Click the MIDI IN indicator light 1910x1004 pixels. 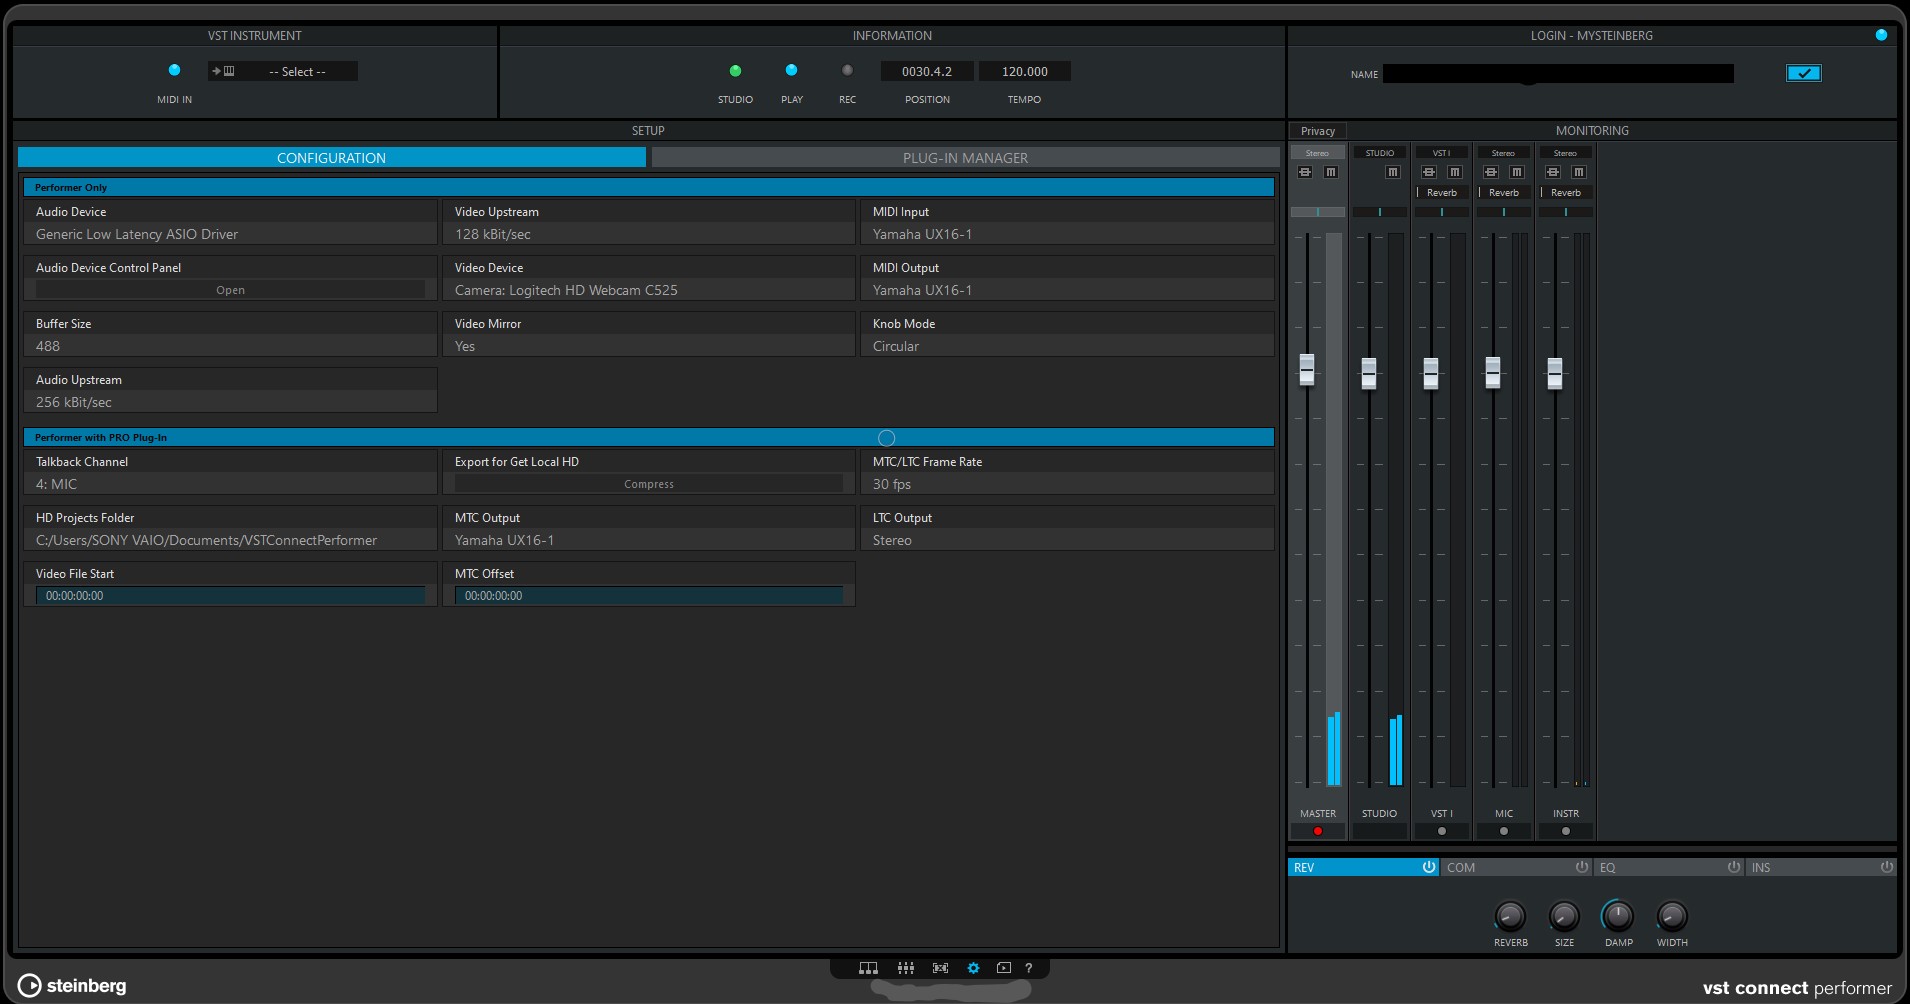click(x=174, y=70)
